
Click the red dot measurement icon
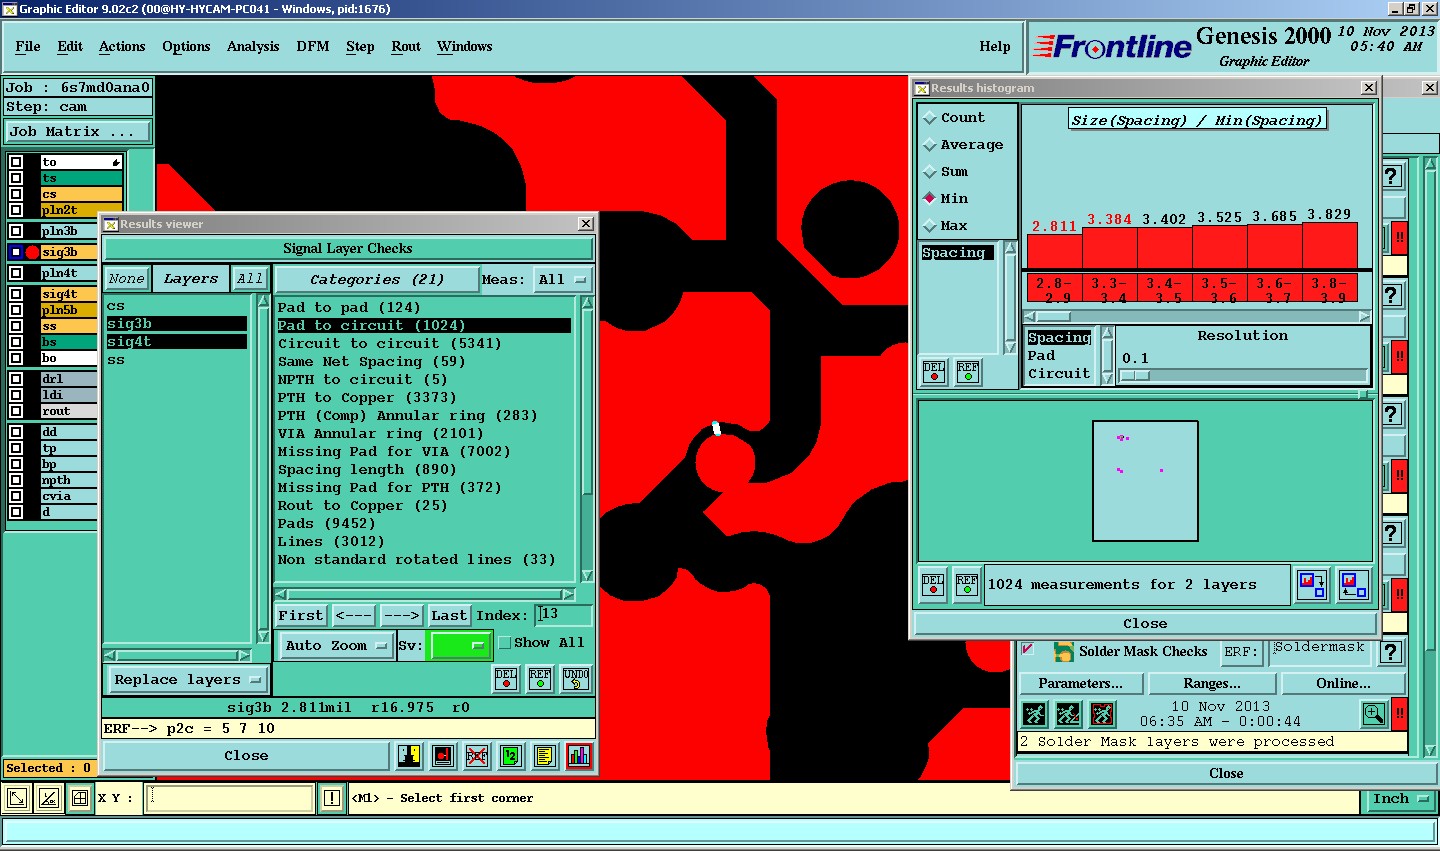click(x=443, y=756)
